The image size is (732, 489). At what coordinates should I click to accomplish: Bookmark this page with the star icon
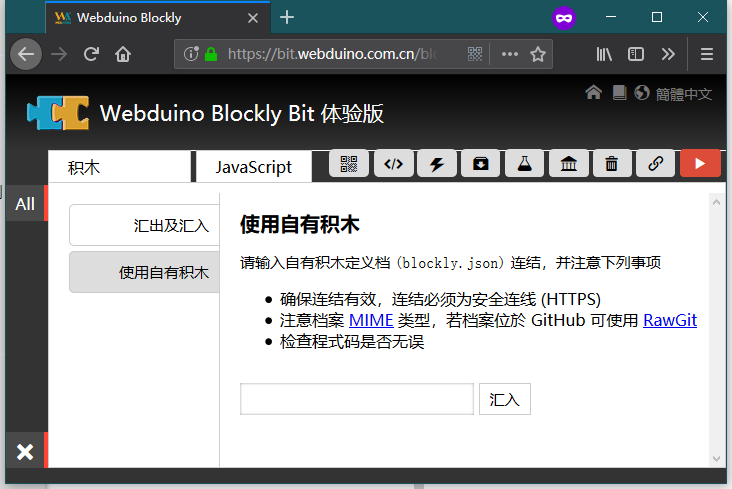538,54
